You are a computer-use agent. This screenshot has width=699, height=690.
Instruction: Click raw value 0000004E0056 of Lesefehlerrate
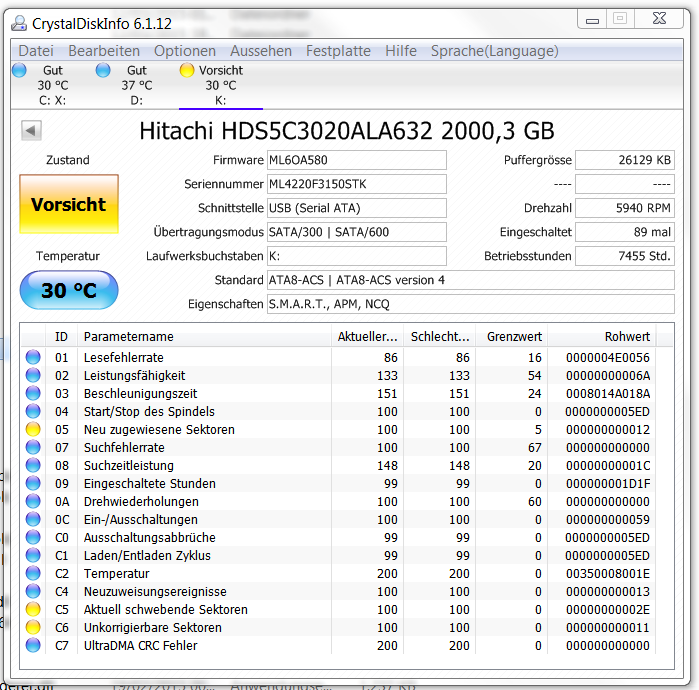coord(608,357)
